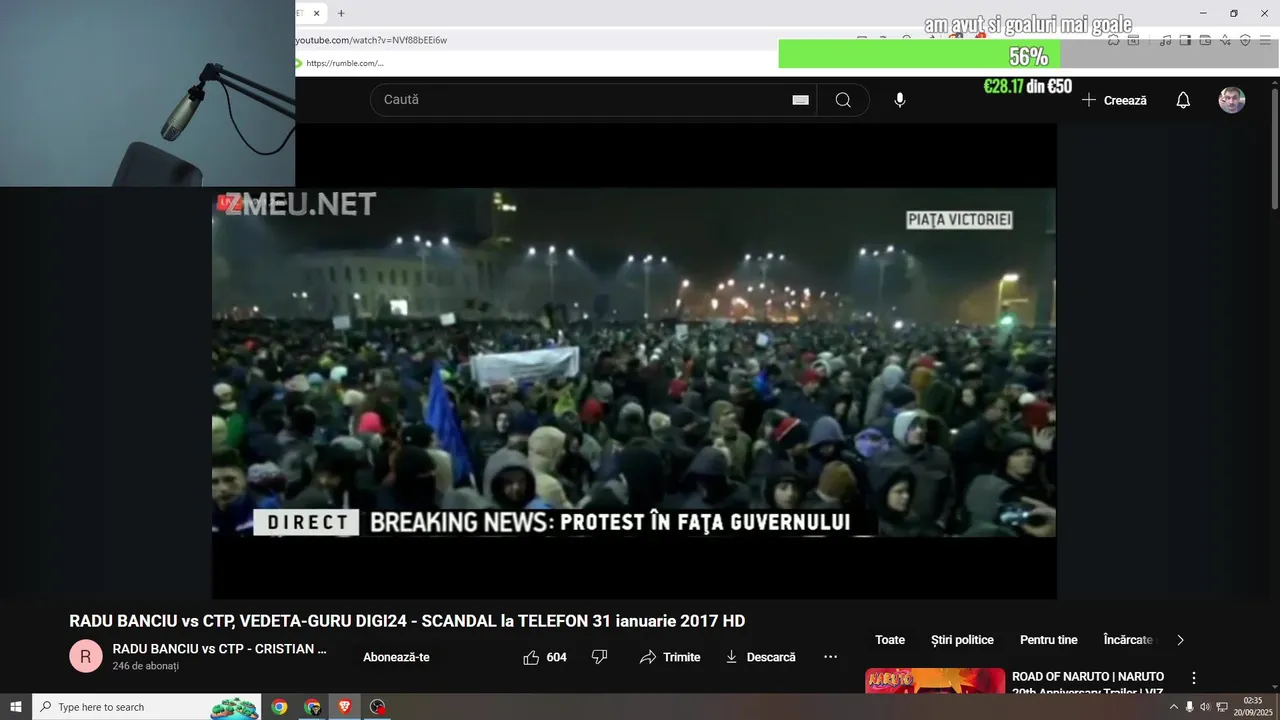Open system volume speaker icon
This screenshot has height=720, width=1280.
coord(1205,707)
